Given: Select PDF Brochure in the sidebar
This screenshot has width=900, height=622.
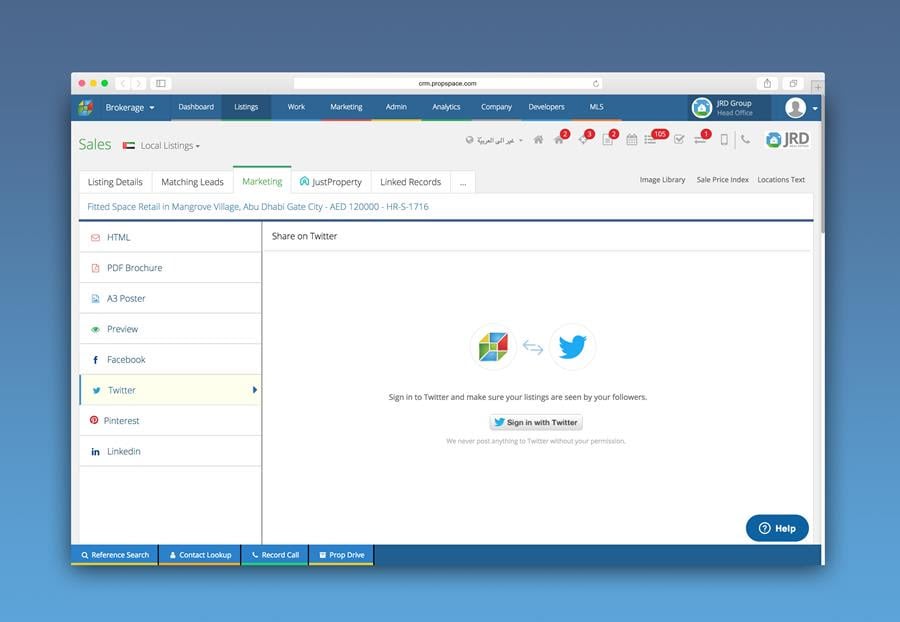Looking at the screenshot, I should click(x=170, y=267).
